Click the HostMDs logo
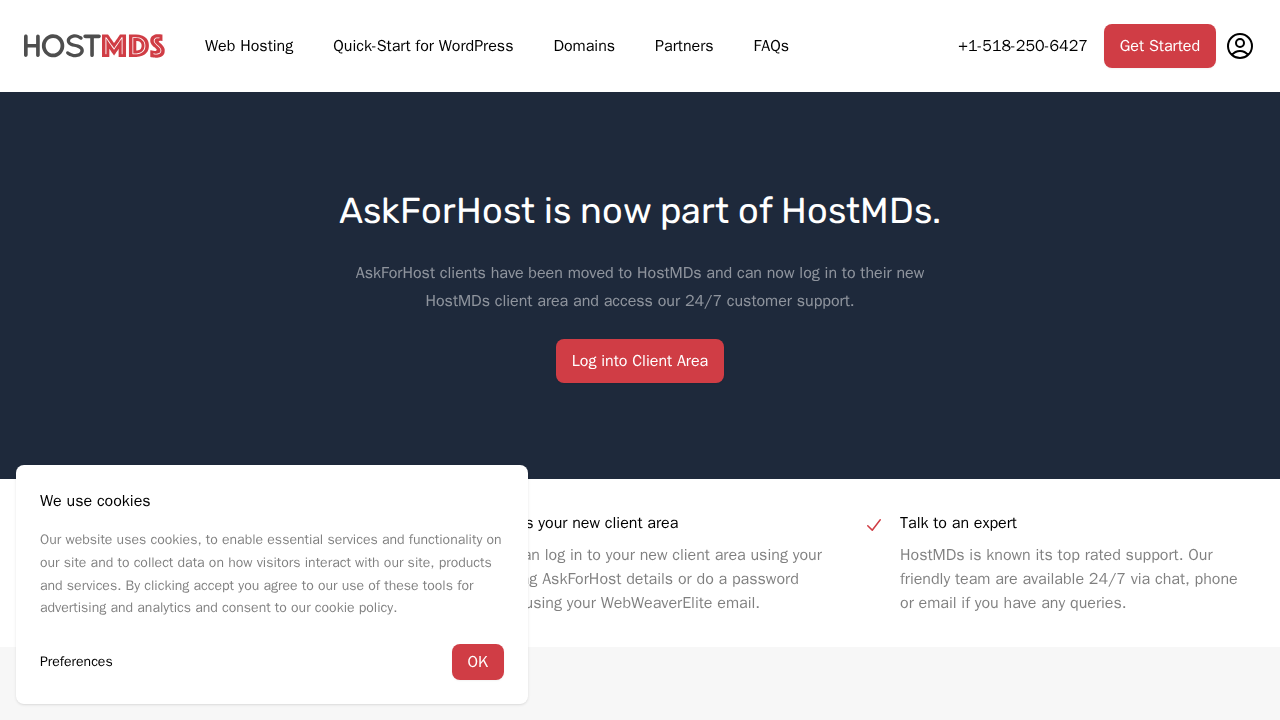The image size is (1280, 720). 94,46
